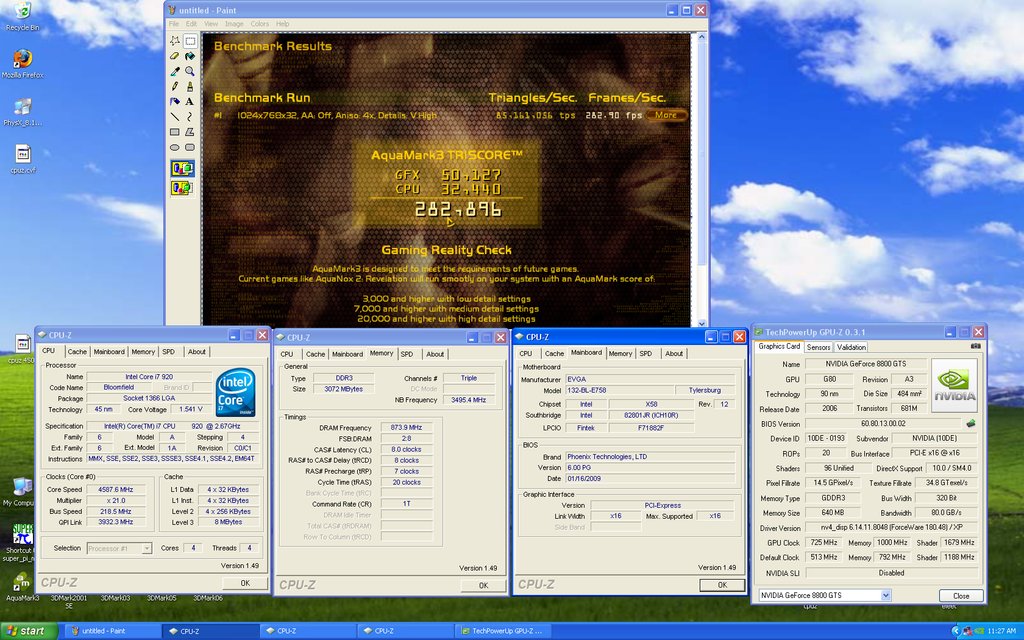Click the GPU-Z Driver Version field

(891, 528)
